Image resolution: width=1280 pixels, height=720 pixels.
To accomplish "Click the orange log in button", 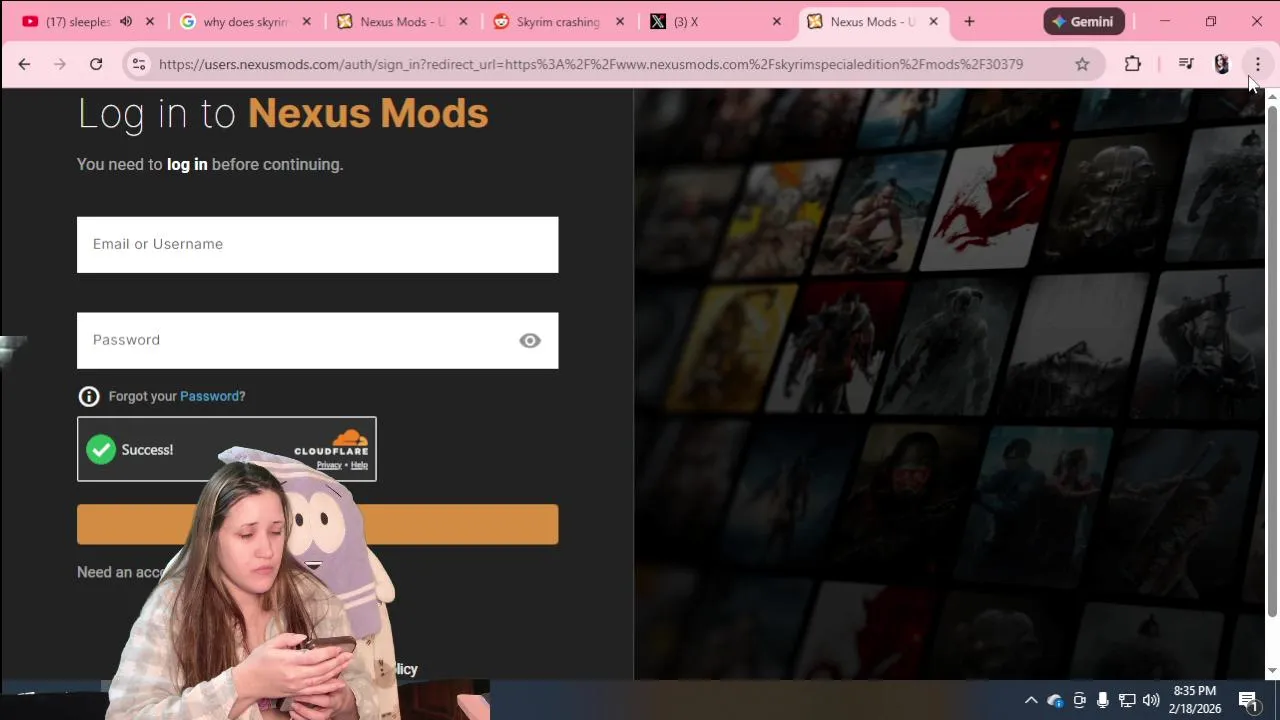I will (x=317, y=524).
